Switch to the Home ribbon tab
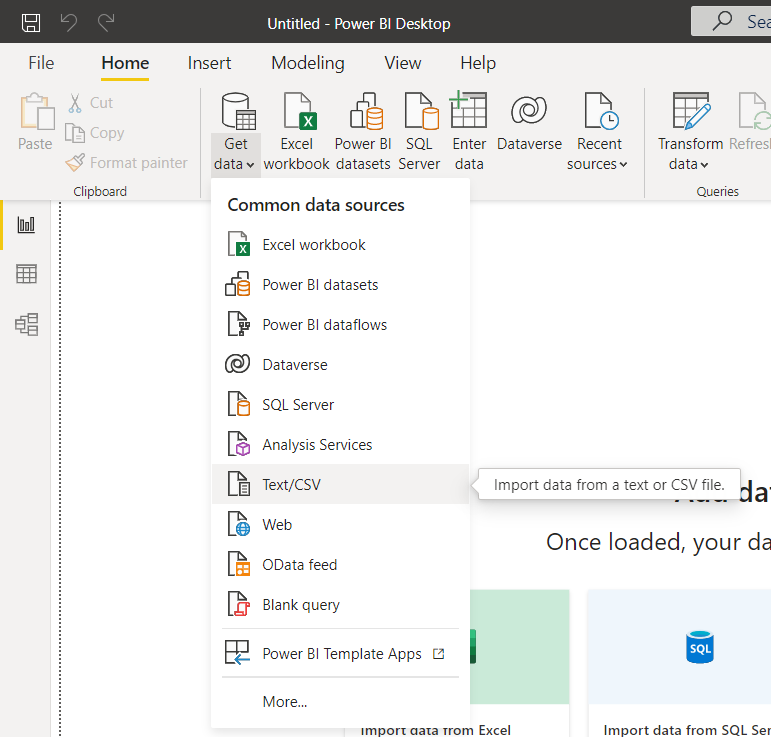 tap(125, 63)
